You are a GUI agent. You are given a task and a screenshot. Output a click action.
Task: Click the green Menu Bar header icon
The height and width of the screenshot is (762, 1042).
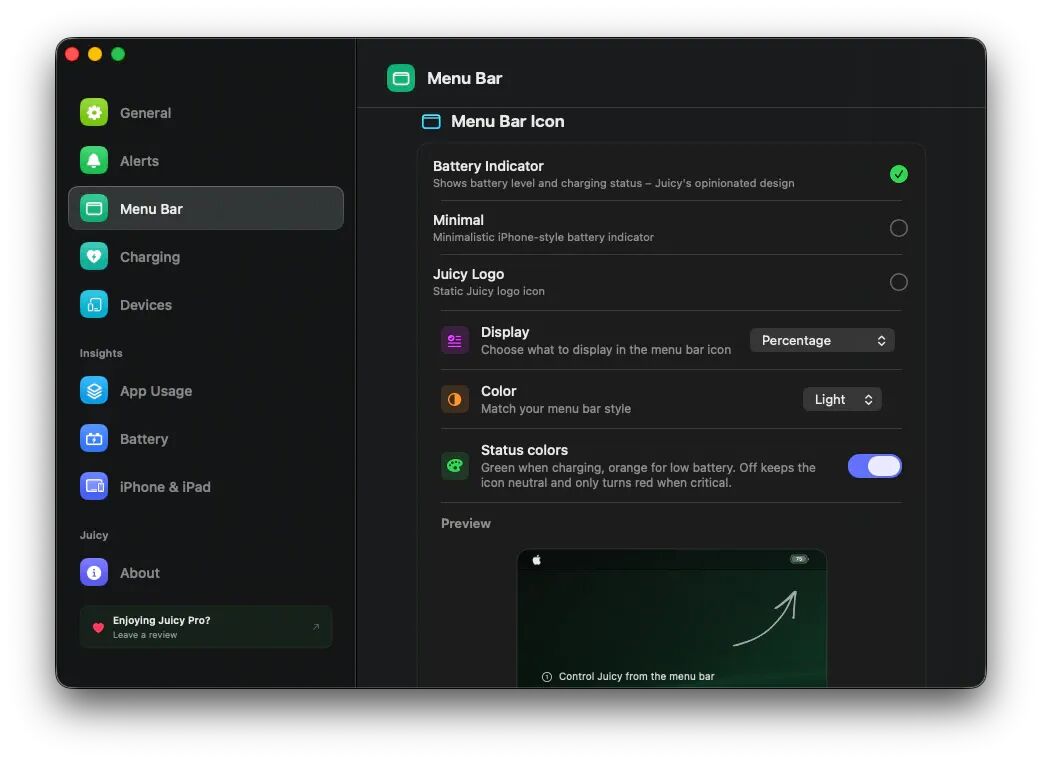(x=401, y=78)
